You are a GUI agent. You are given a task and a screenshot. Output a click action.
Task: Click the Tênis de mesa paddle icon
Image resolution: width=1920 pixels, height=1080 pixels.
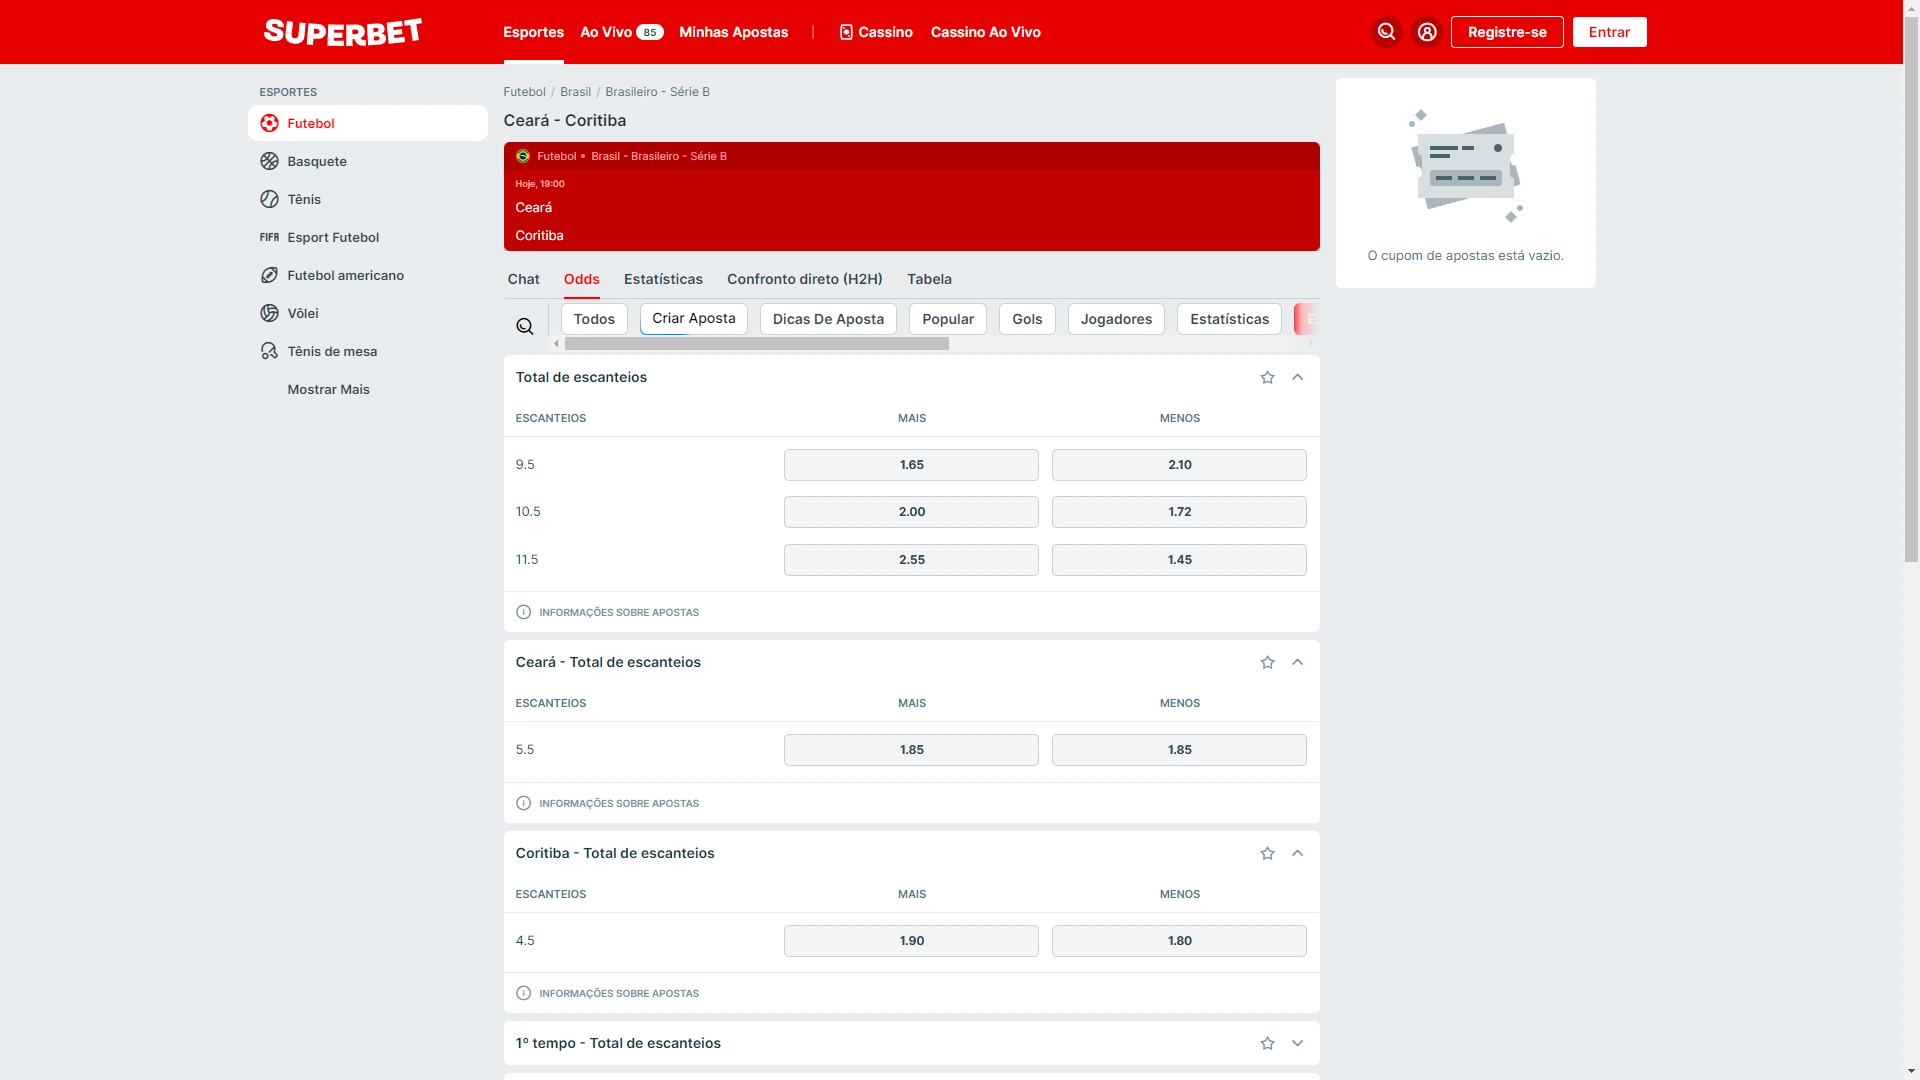pyautogui.click(x=269, y=351)
